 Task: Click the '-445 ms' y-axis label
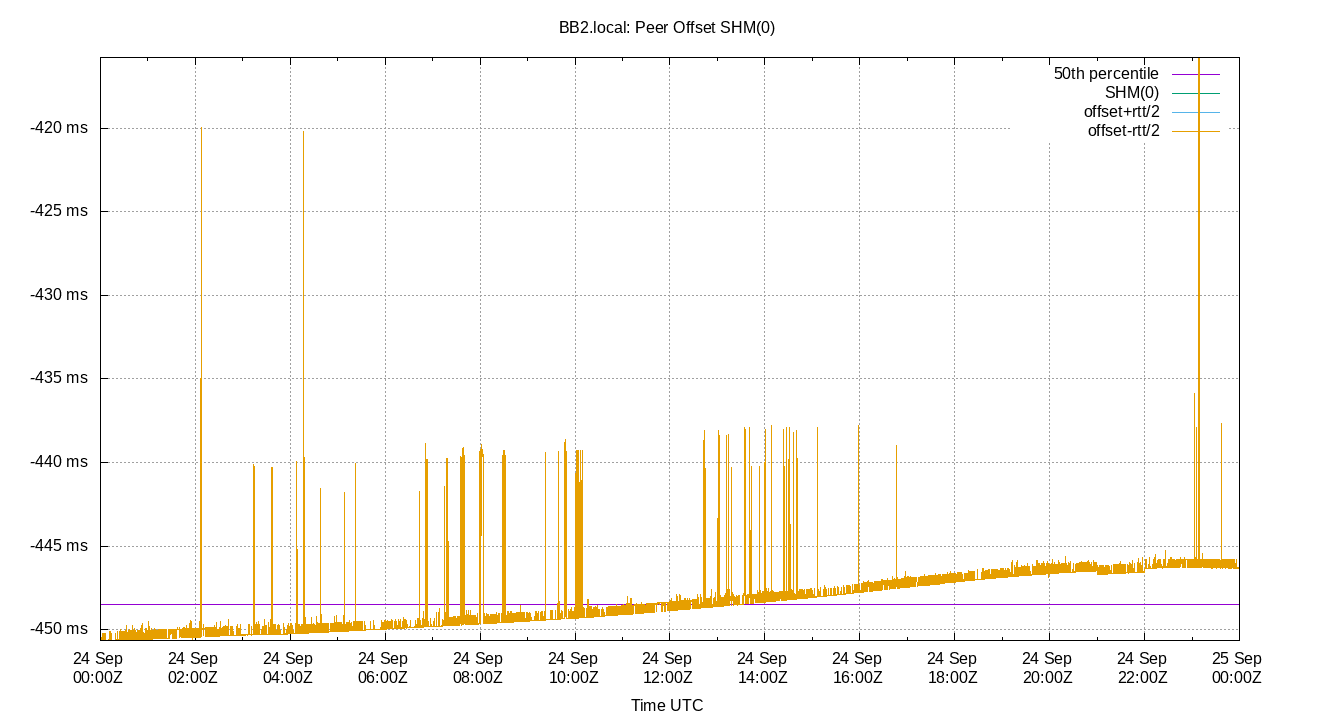(59, 546)
